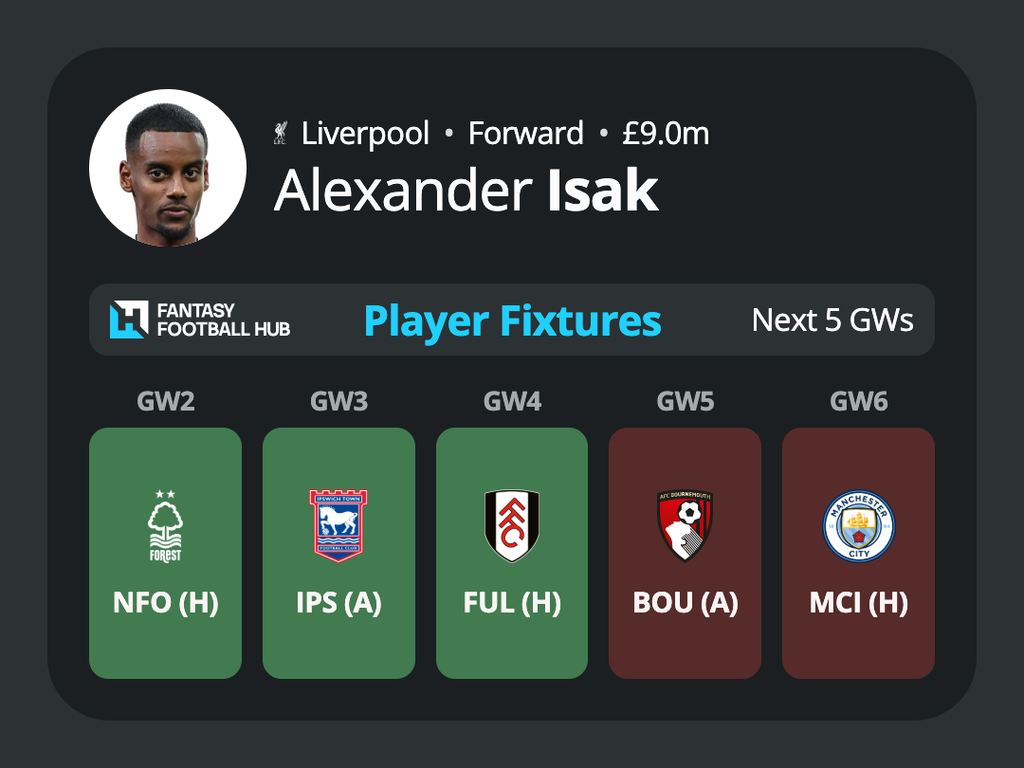Open the Fantasy Football Hub logo
This screenshot has height=768, width=1024.
pos(200,319)
